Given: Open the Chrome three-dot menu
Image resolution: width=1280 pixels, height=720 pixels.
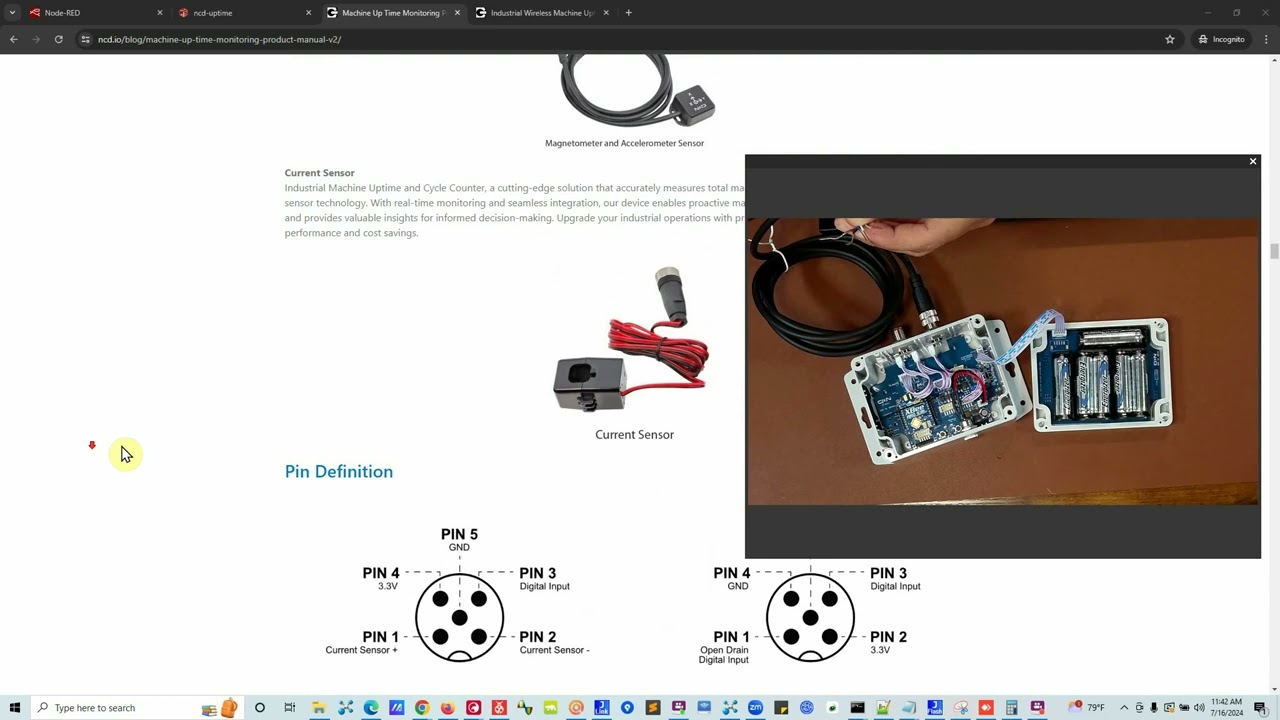Looking at the screenshot, I should 1266,39.
